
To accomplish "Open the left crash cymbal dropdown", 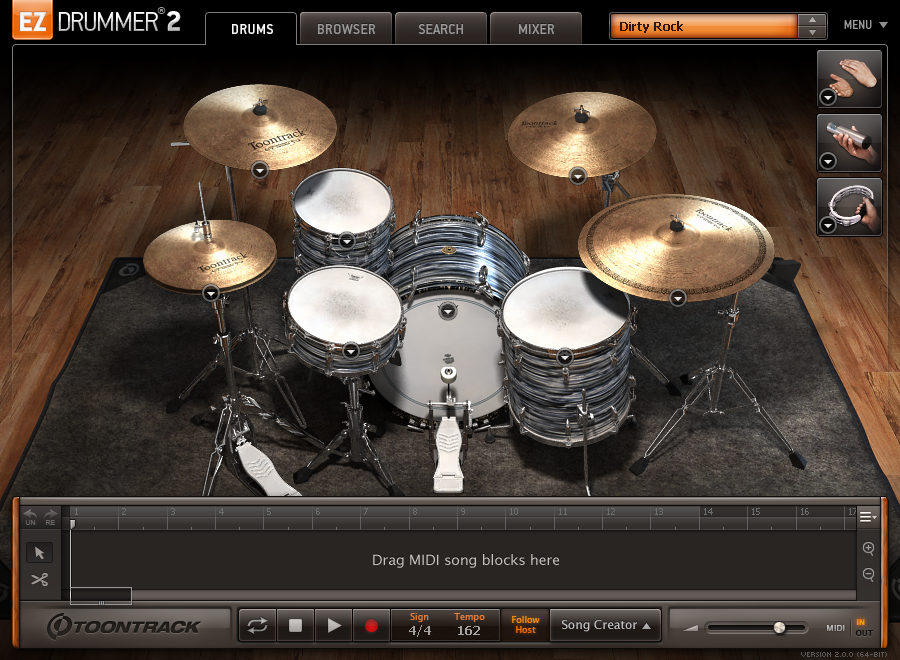I will [x=260, y=170].
